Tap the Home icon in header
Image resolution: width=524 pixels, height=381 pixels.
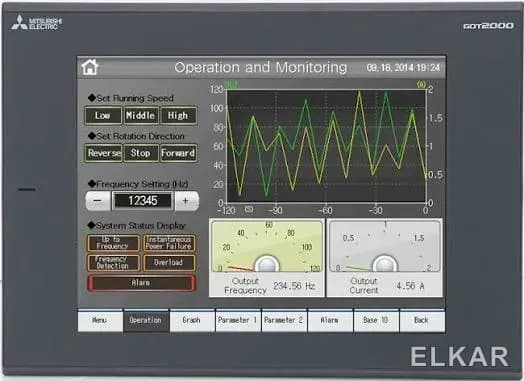(90, 67)
